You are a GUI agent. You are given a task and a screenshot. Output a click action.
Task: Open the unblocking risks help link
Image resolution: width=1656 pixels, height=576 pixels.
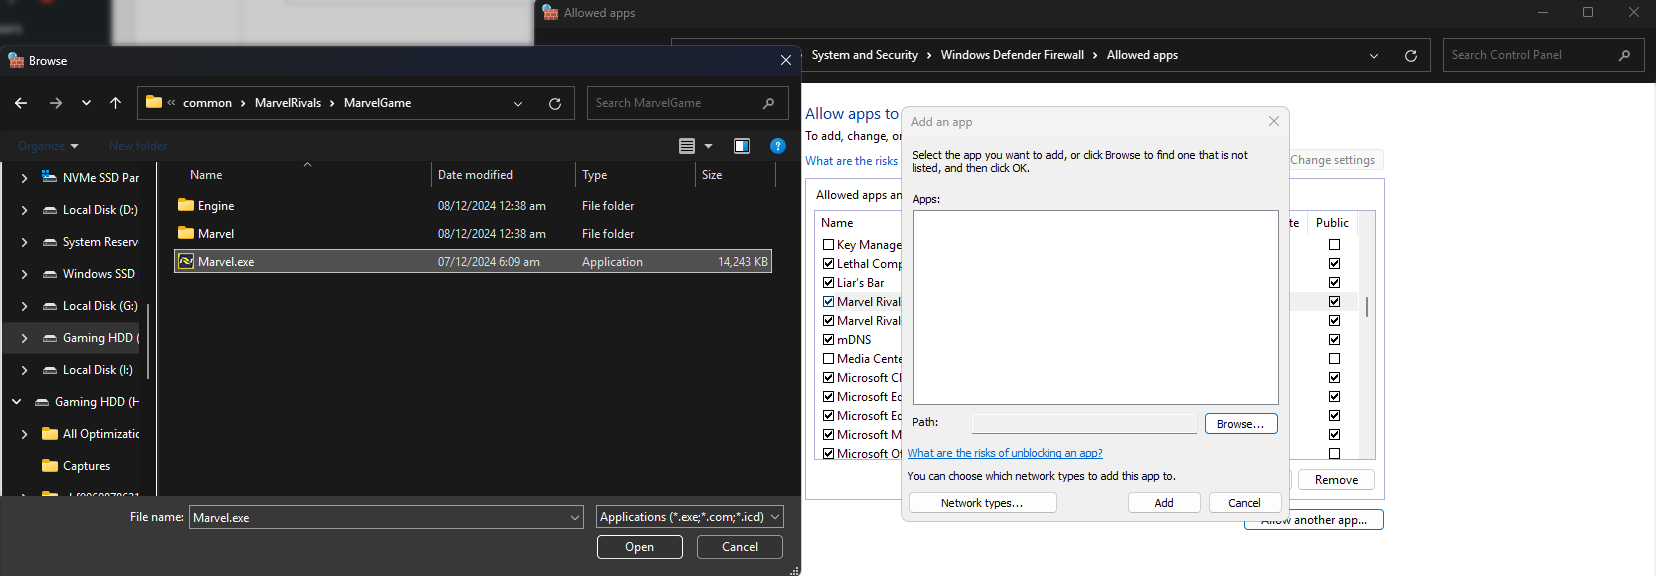[x=1004, y=453]
